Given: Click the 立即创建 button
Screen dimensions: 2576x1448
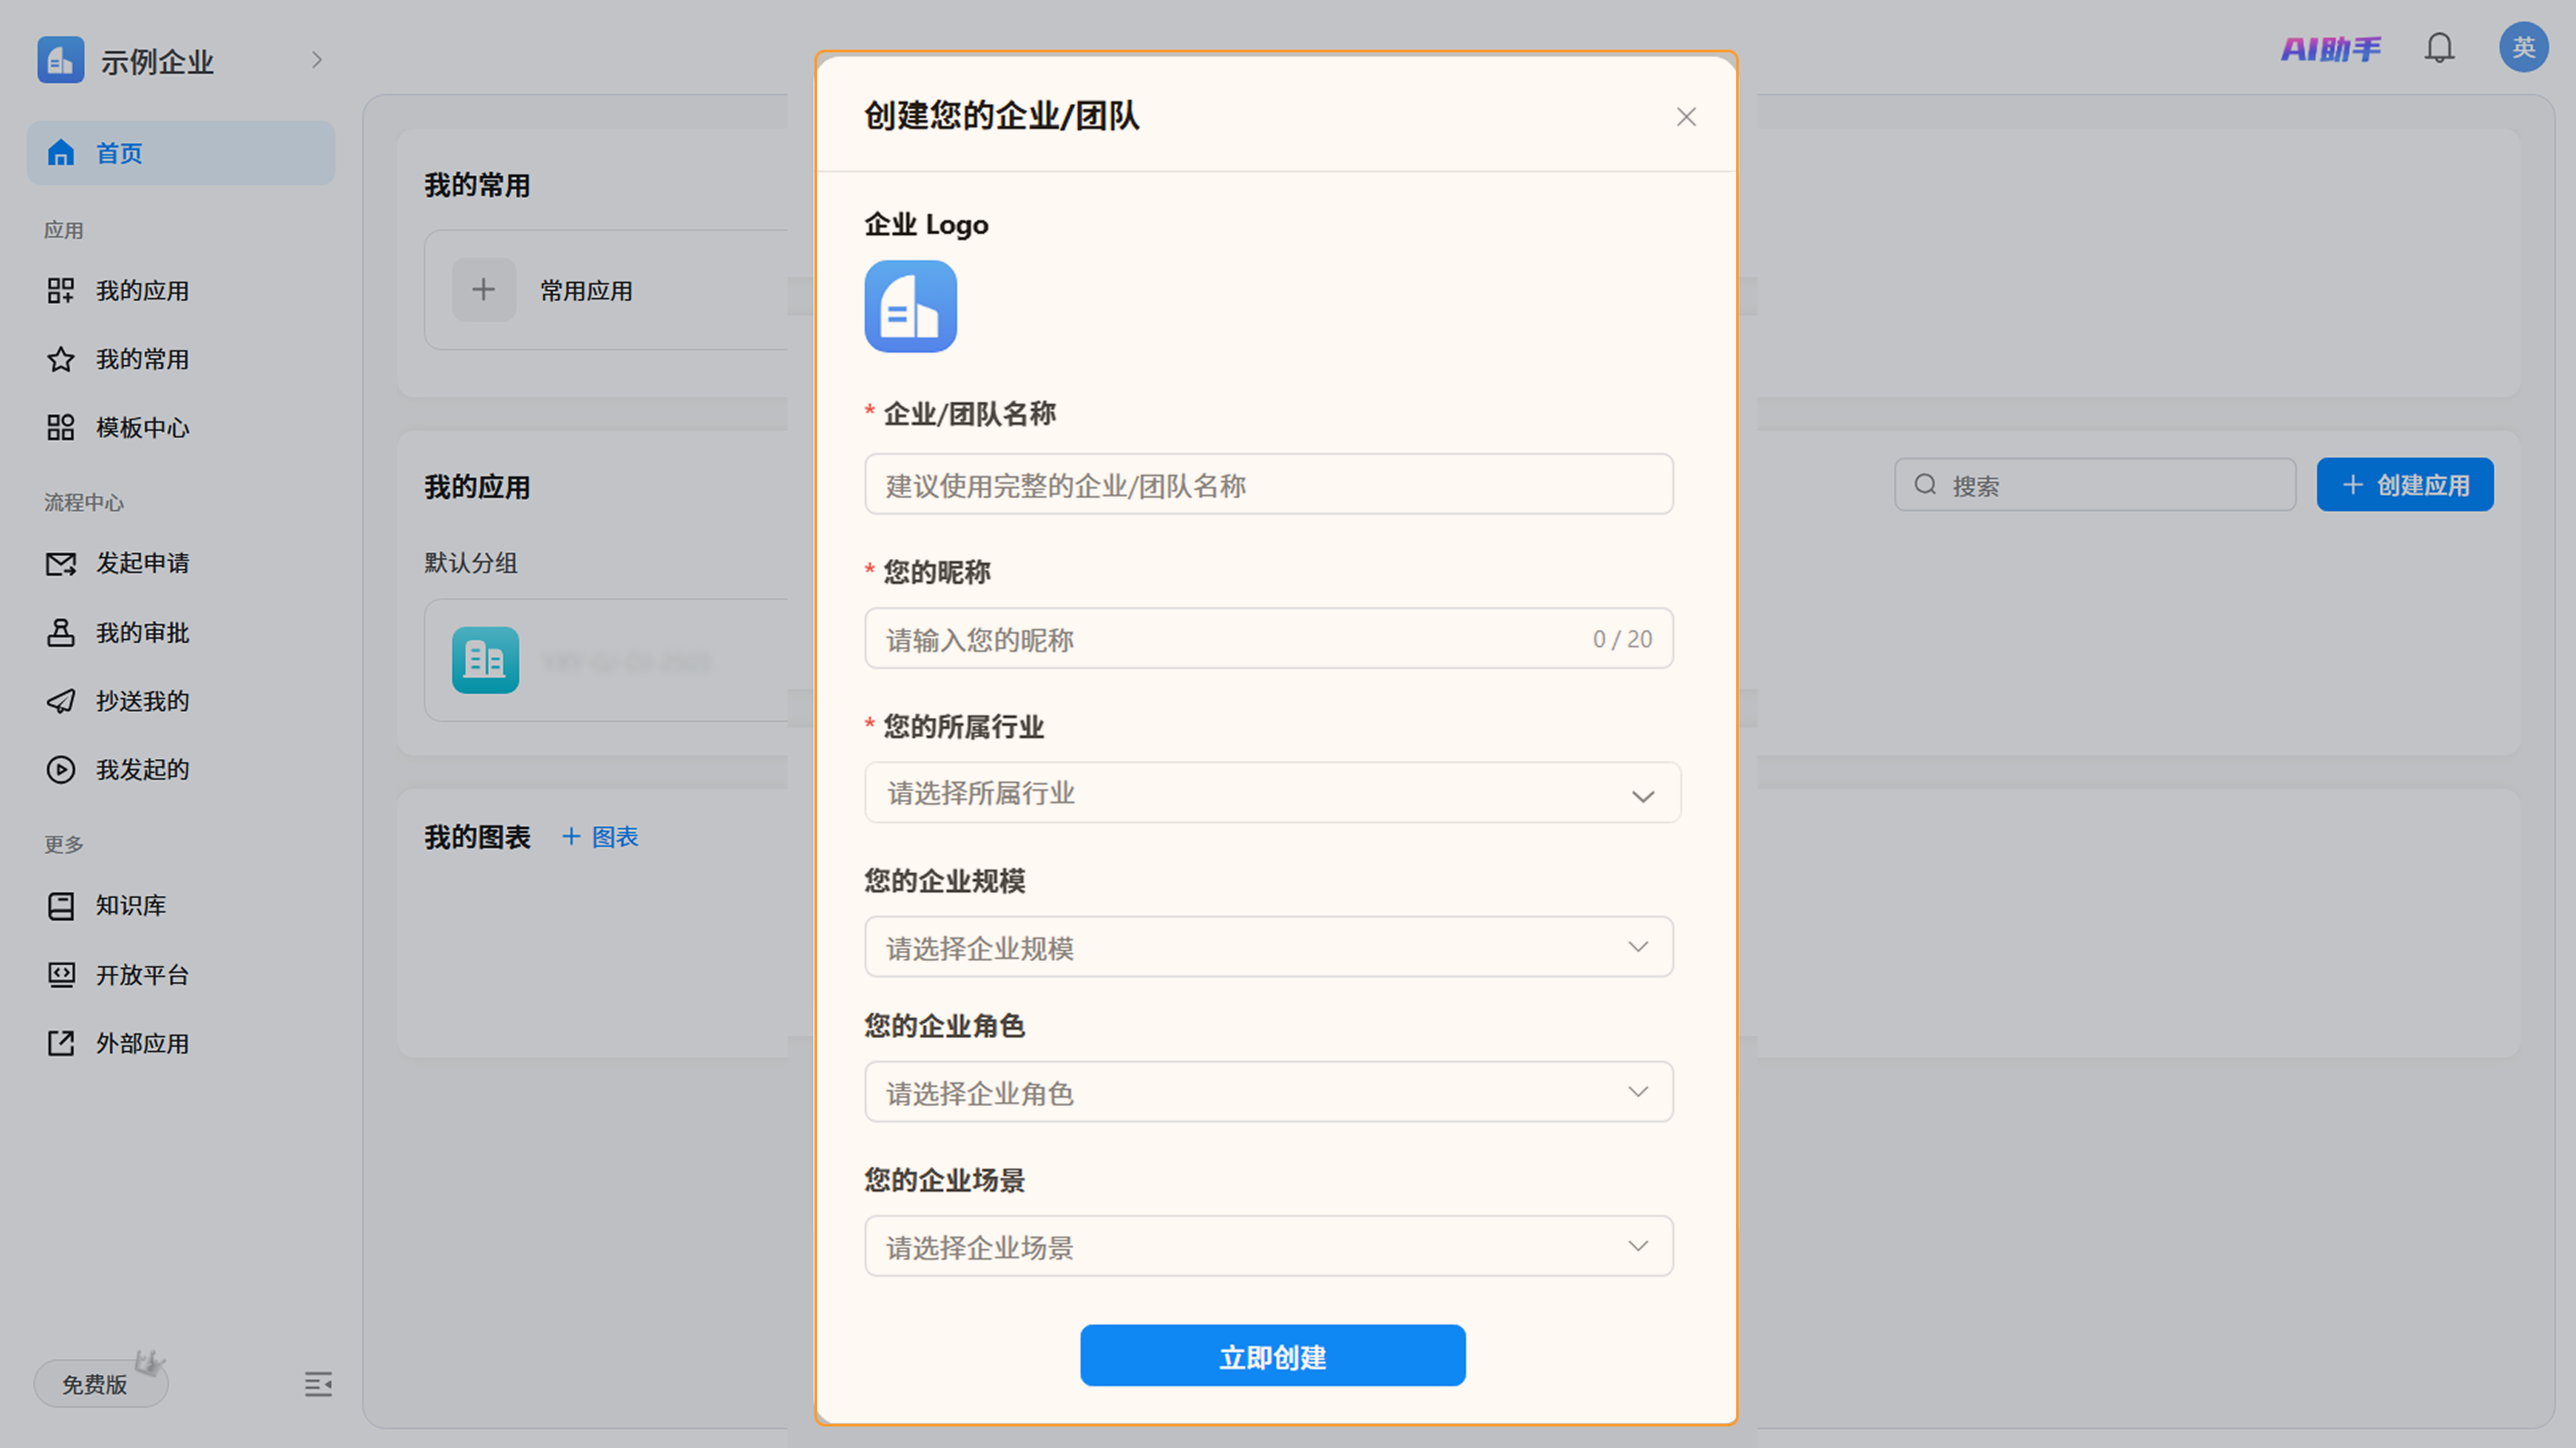Looking at the screenshot, I should (x=1273, y=1356).
